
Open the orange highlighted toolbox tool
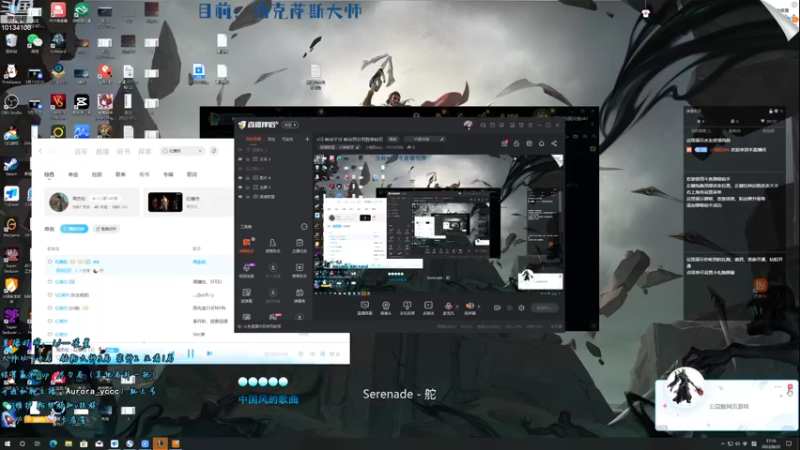246,245
